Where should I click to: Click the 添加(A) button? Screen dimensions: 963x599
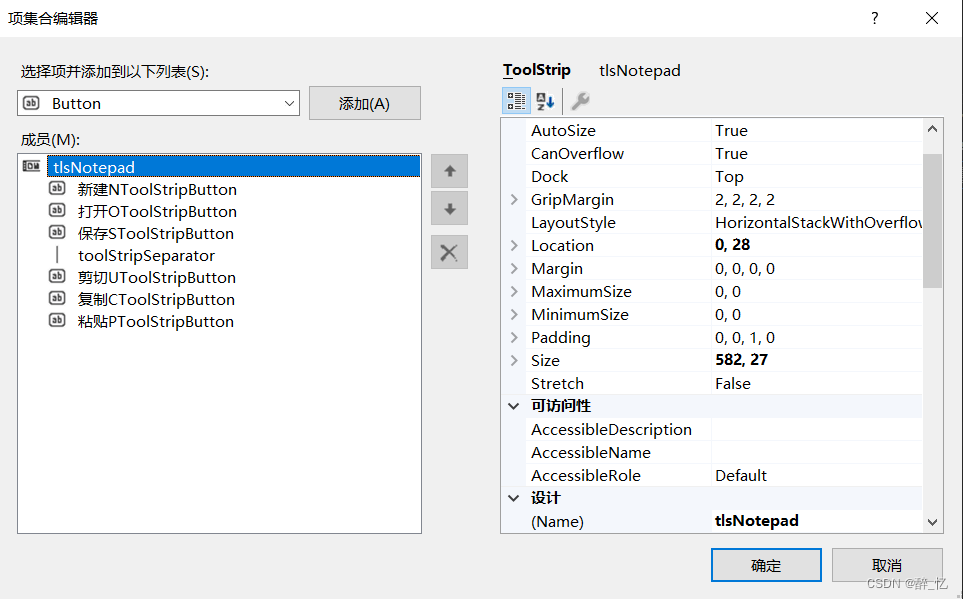tap(364, 103)
